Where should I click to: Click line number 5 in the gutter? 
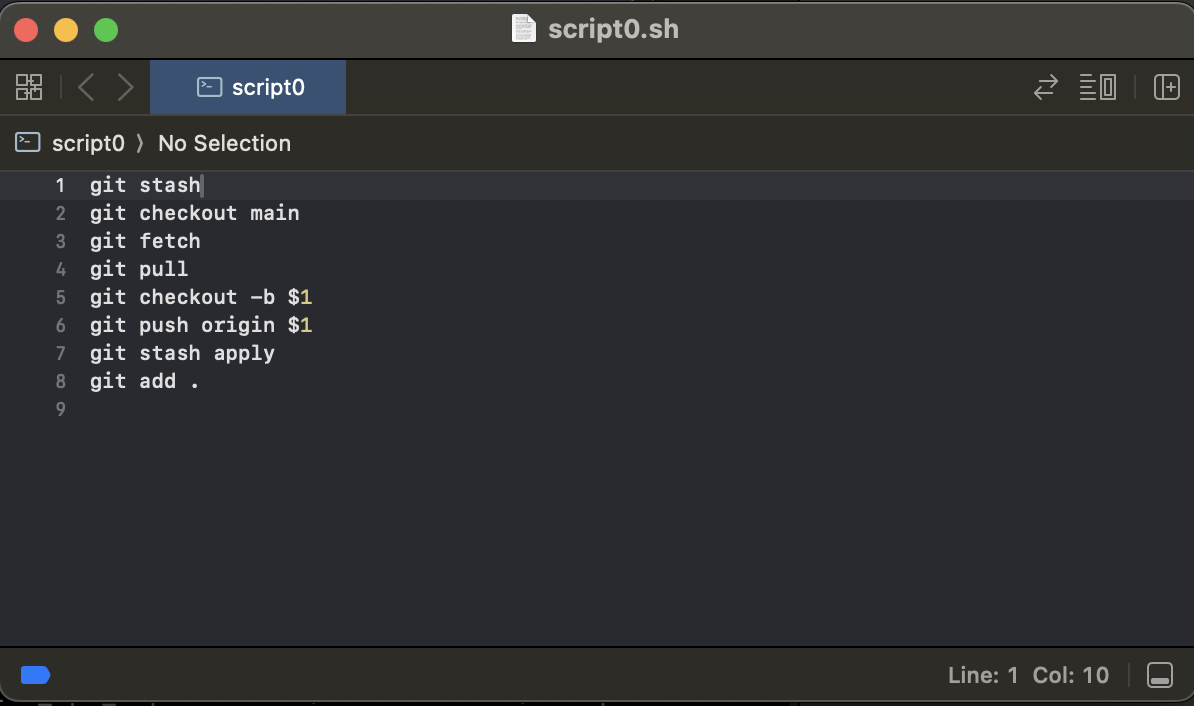(x=61, y=297)
